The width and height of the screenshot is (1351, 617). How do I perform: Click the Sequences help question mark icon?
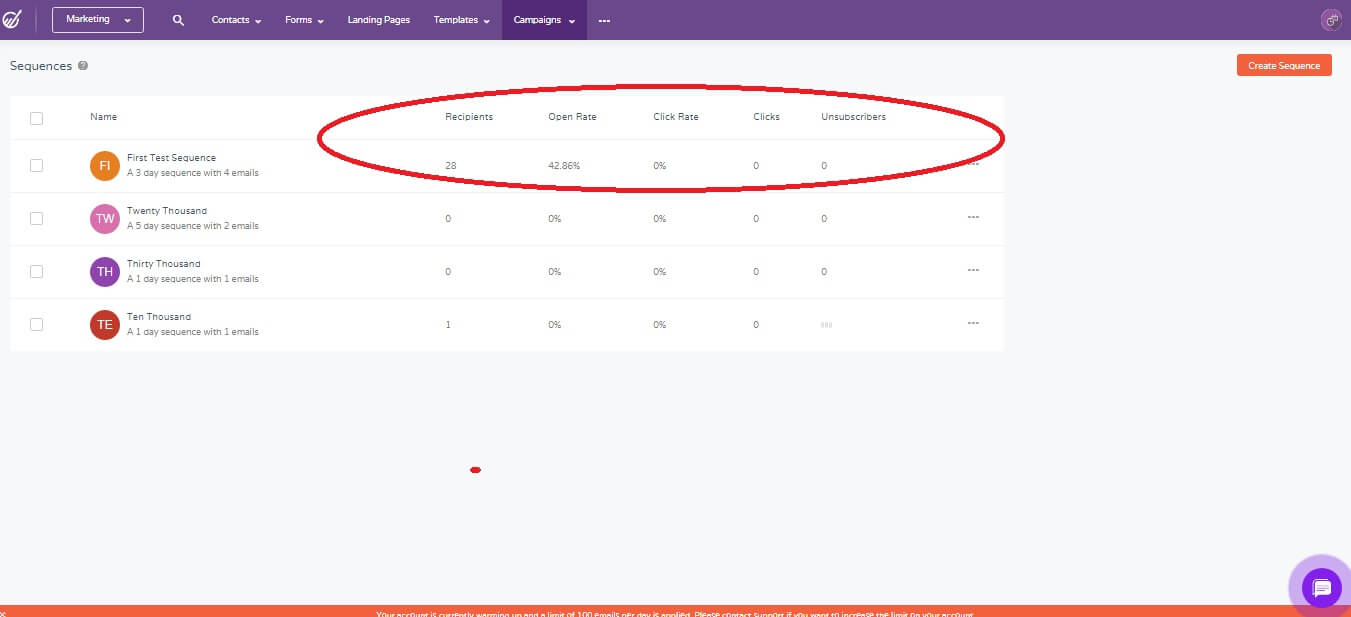click(83, 66)
